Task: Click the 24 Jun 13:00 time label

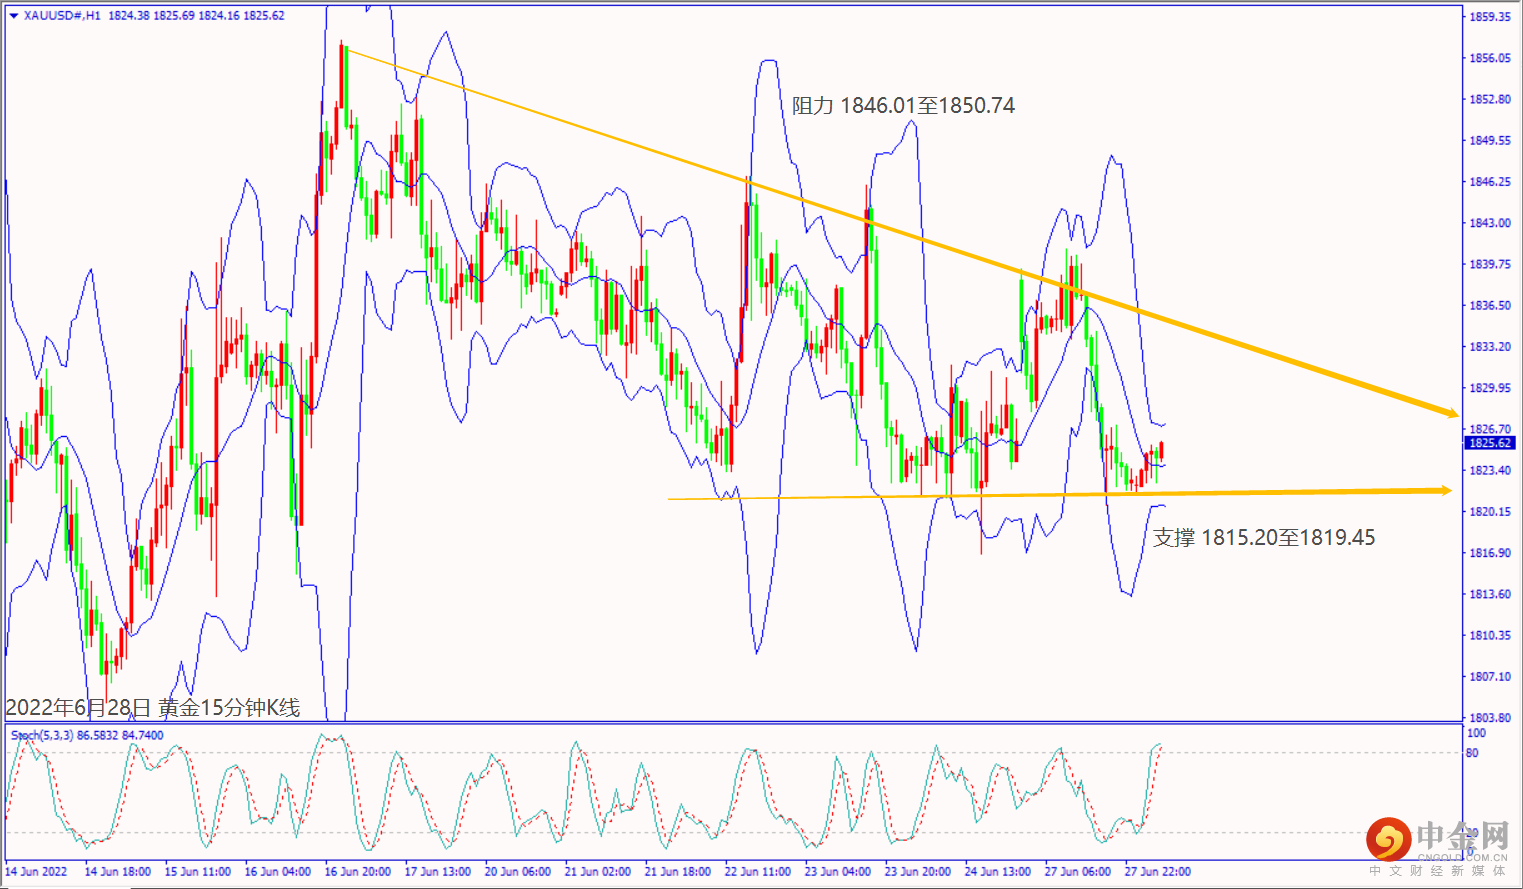Action: tap(998, 872)
